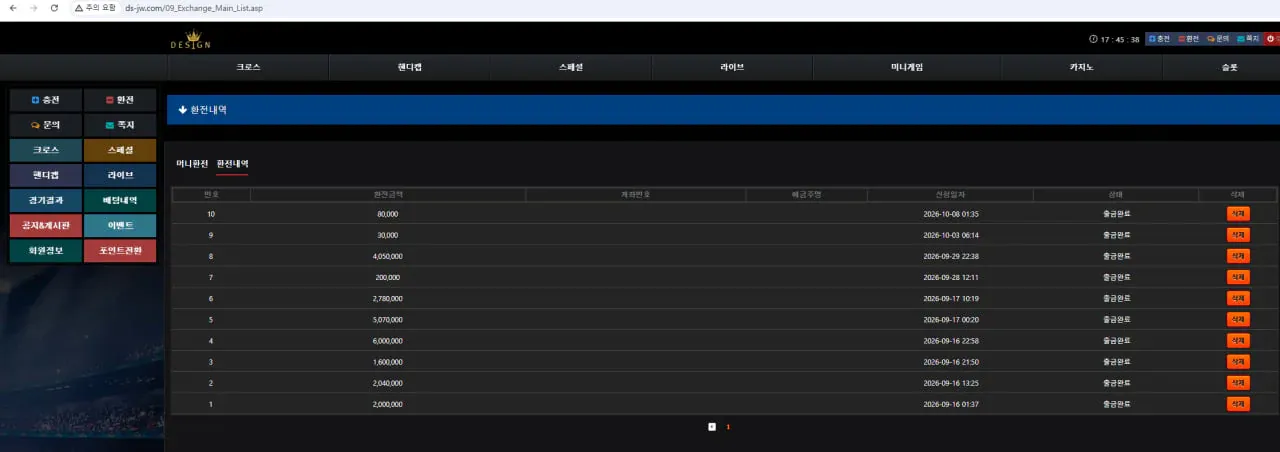Click the sidebar 스페셜 button

120,150
